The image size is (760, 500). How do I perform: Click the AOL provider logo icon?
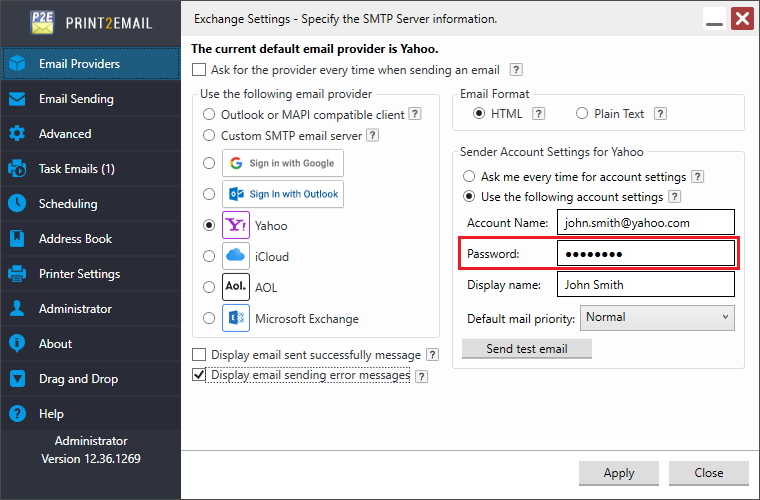tap(236, 287)
